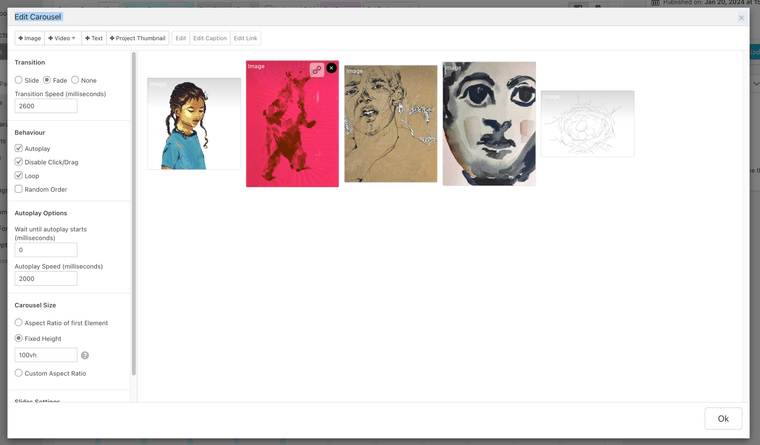Image resolution: width=760 pixels, height=445 pixels.
Task: Click the help question mark beside Fixed Height
Action: pos(85,355)
